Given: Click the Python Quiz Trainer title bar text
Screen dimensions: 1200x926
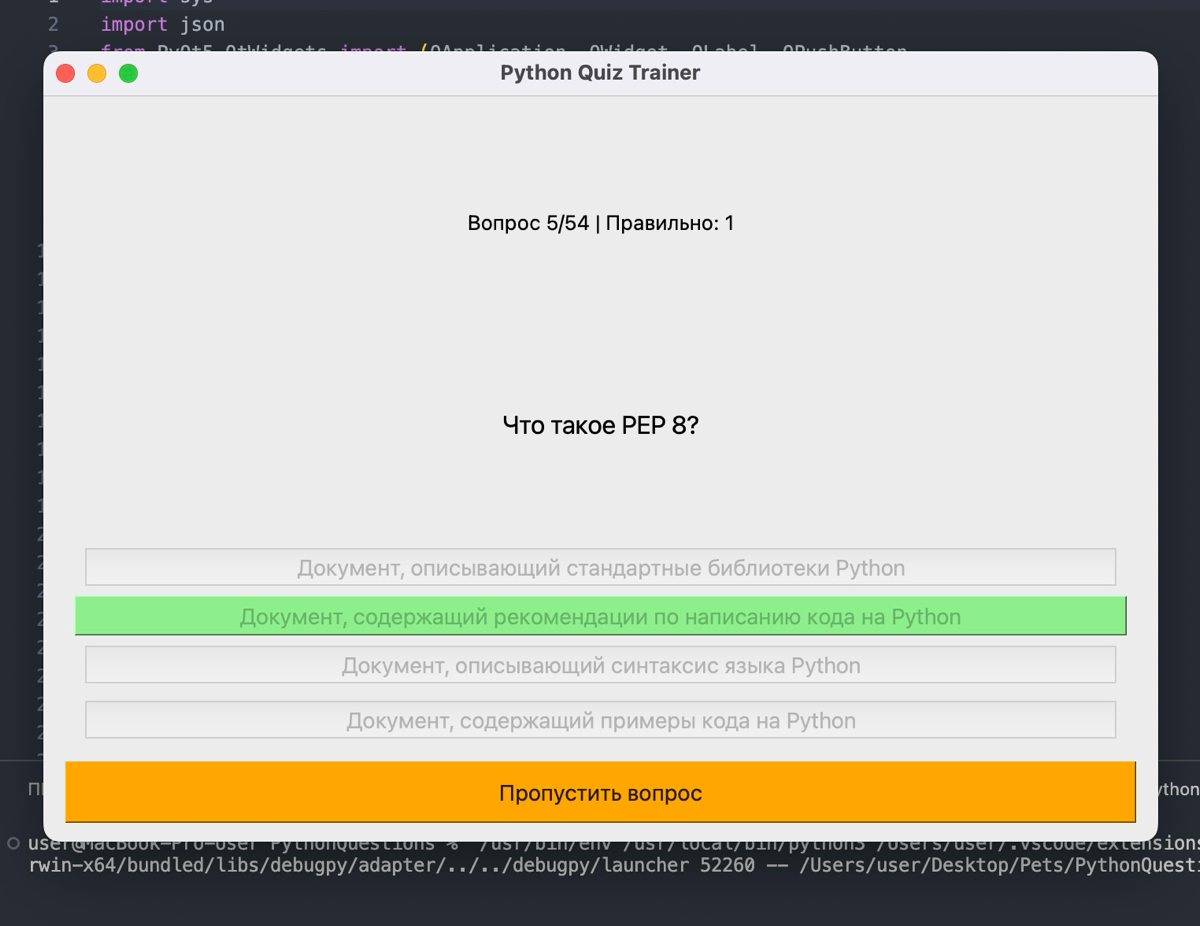Looking at the screenshot, I should [600, 73].
